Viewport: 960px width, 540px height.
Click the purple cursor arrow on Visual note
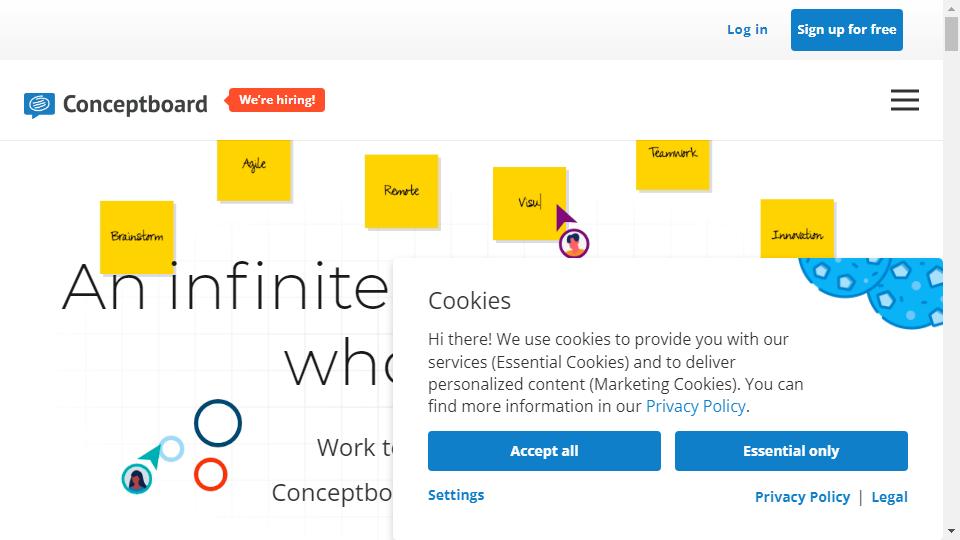564,217
